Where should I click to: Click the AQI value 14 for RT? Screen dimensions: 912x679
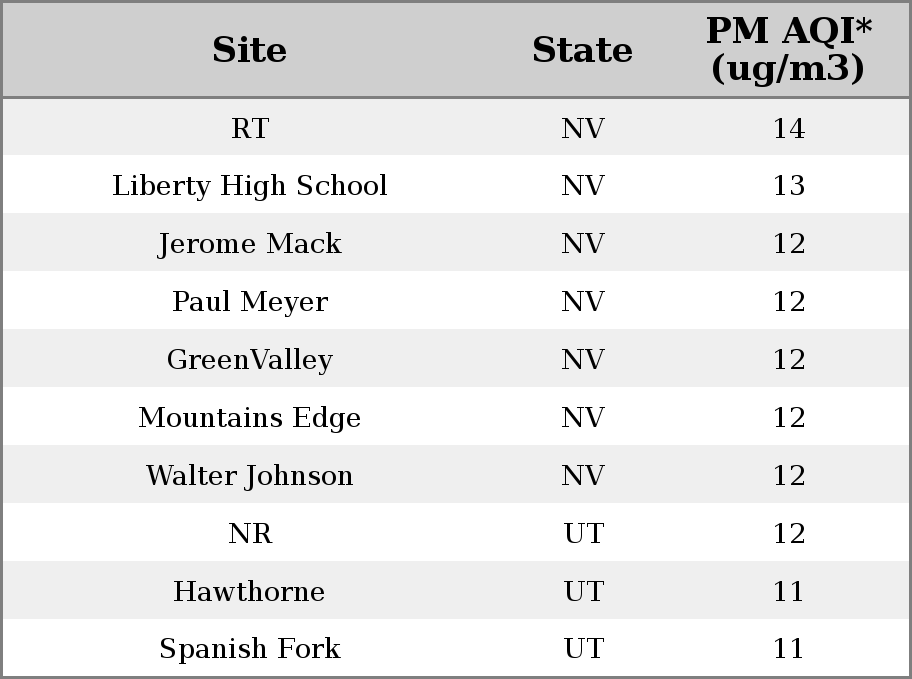point(789,128)
